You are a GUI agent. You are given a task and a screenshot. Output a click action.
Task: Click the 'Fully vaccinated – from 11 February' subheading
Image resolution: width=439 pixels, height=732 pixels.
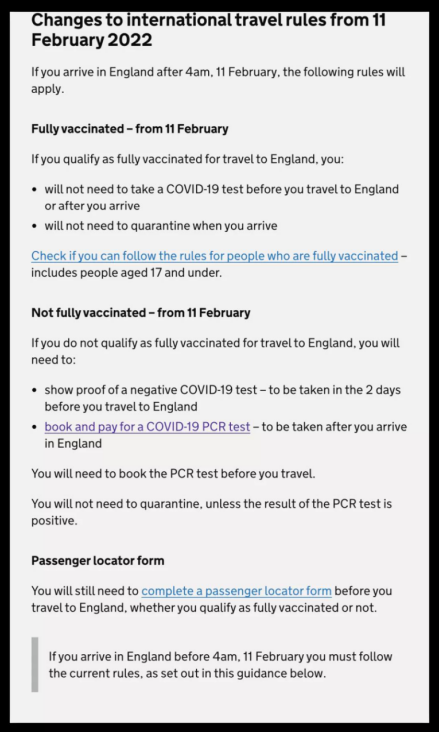[x=130, y=129]
